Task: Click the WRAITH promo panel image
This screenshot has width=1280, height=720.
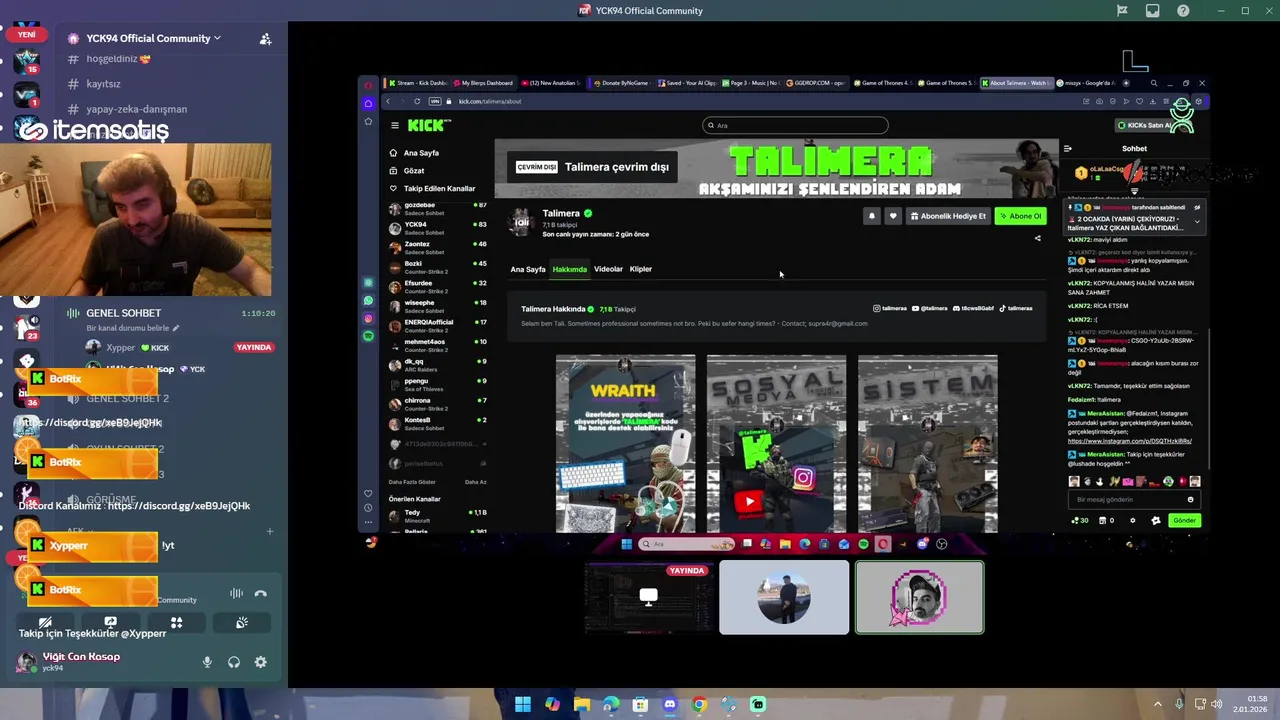Action: click(x=626, y=443)
